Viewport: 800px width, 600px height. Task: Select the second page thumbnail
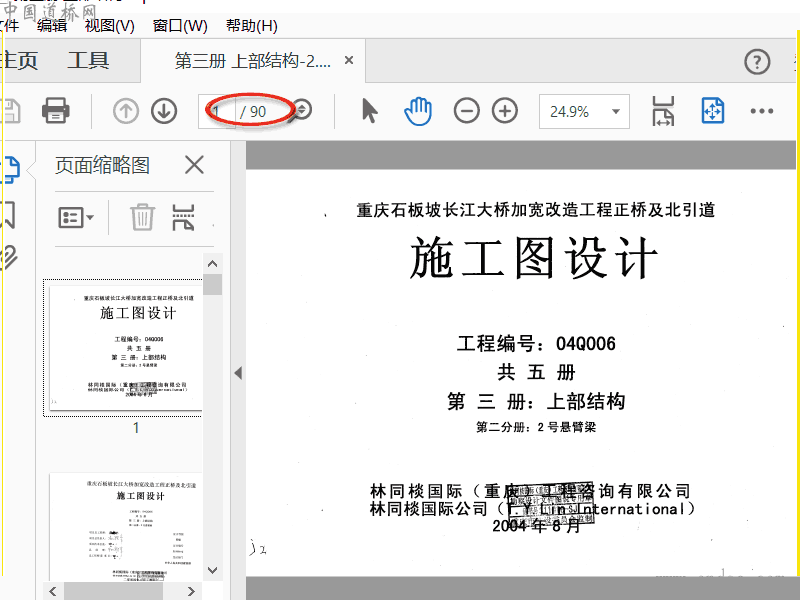coord(126,527)
